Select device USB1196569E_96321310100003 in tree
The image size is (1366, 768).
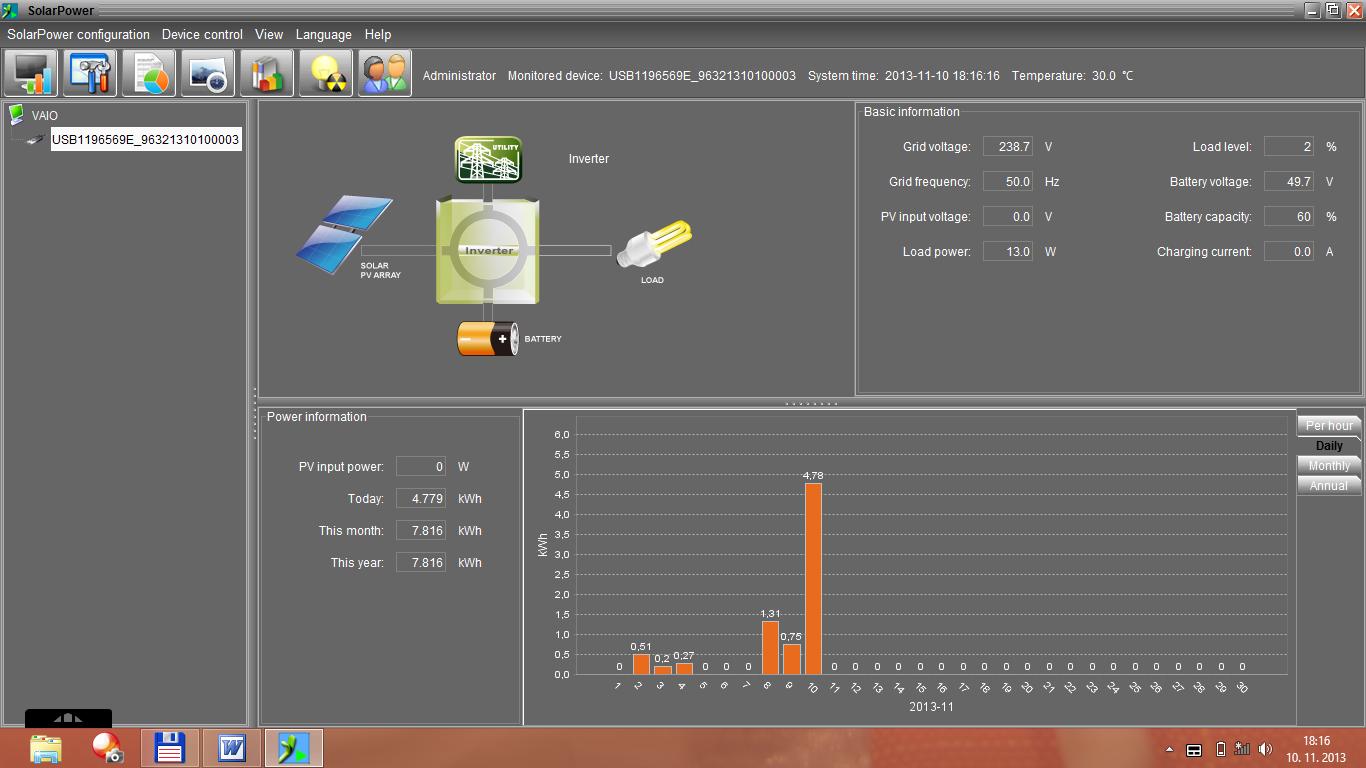pos(145,140)
